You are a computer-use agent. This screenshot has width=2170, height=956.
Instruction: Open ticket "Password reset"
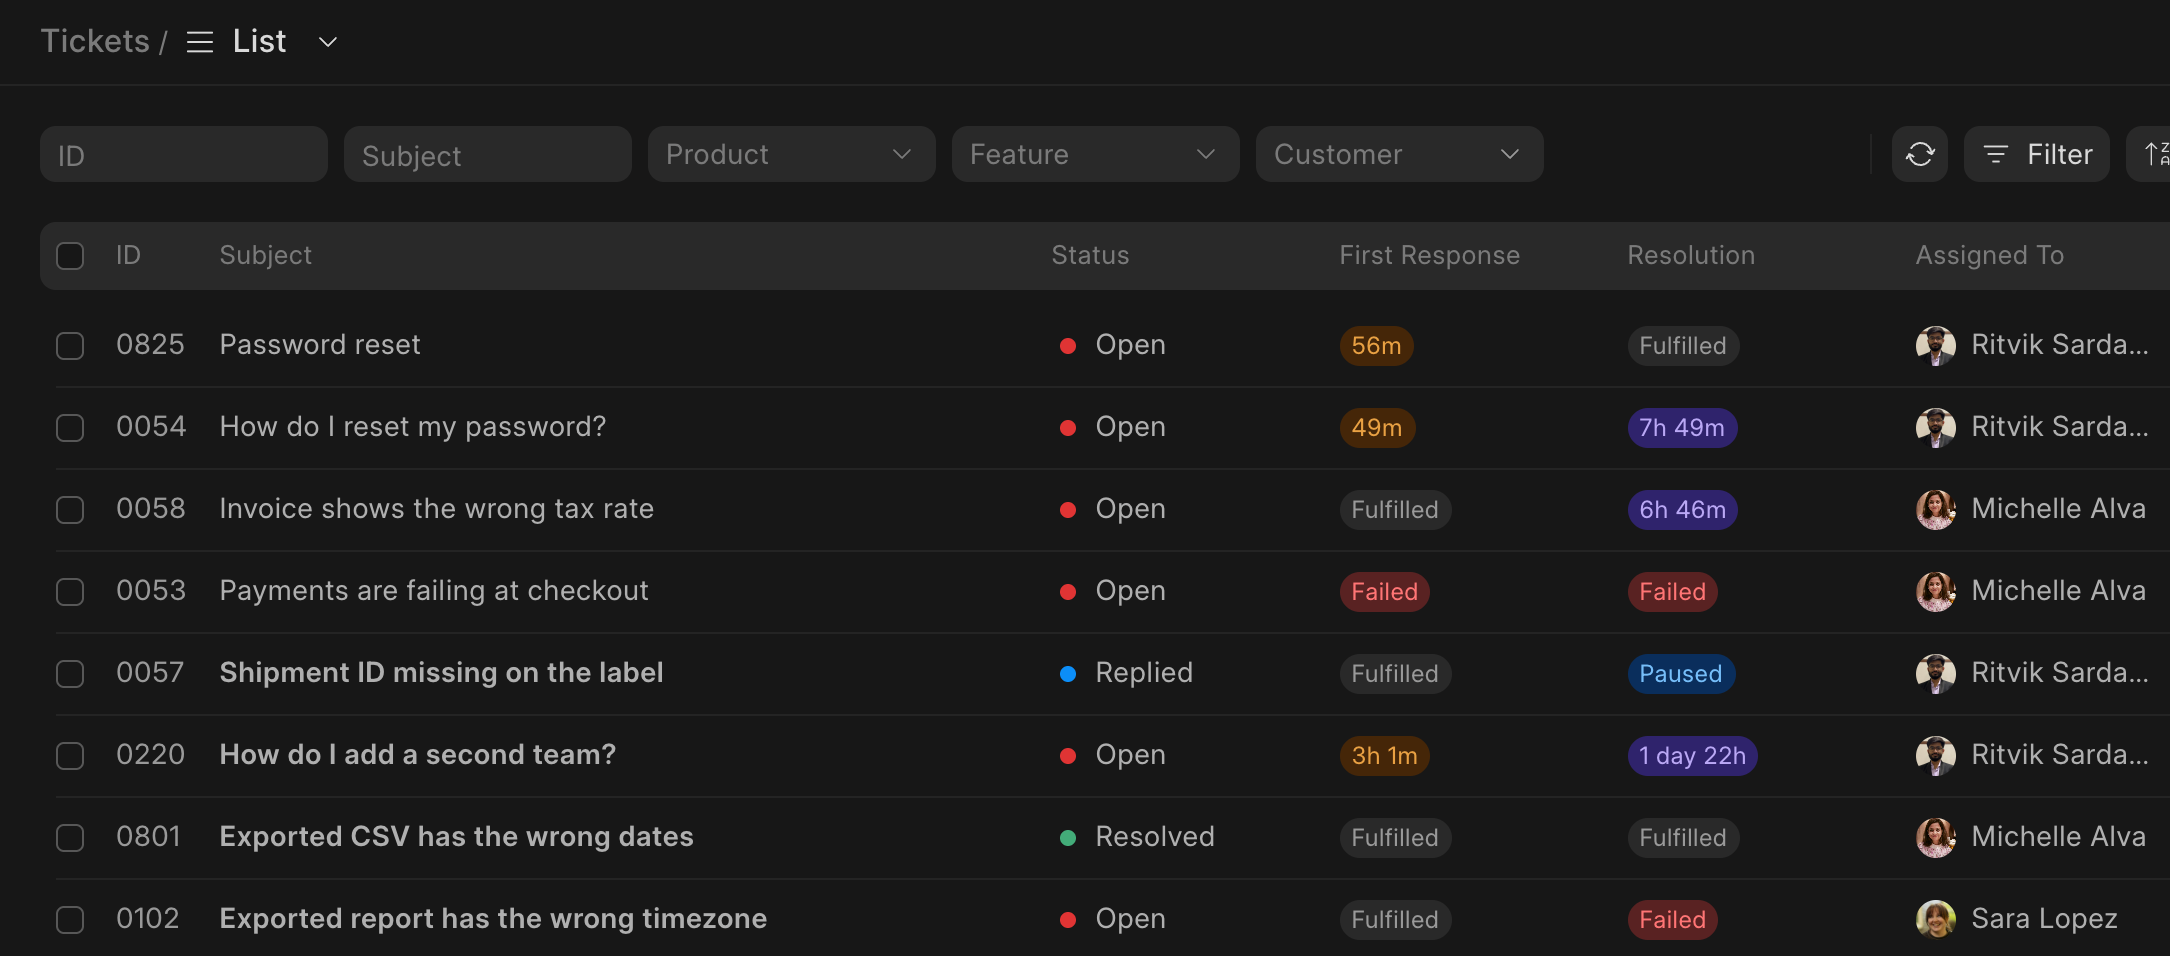[320, 345]
